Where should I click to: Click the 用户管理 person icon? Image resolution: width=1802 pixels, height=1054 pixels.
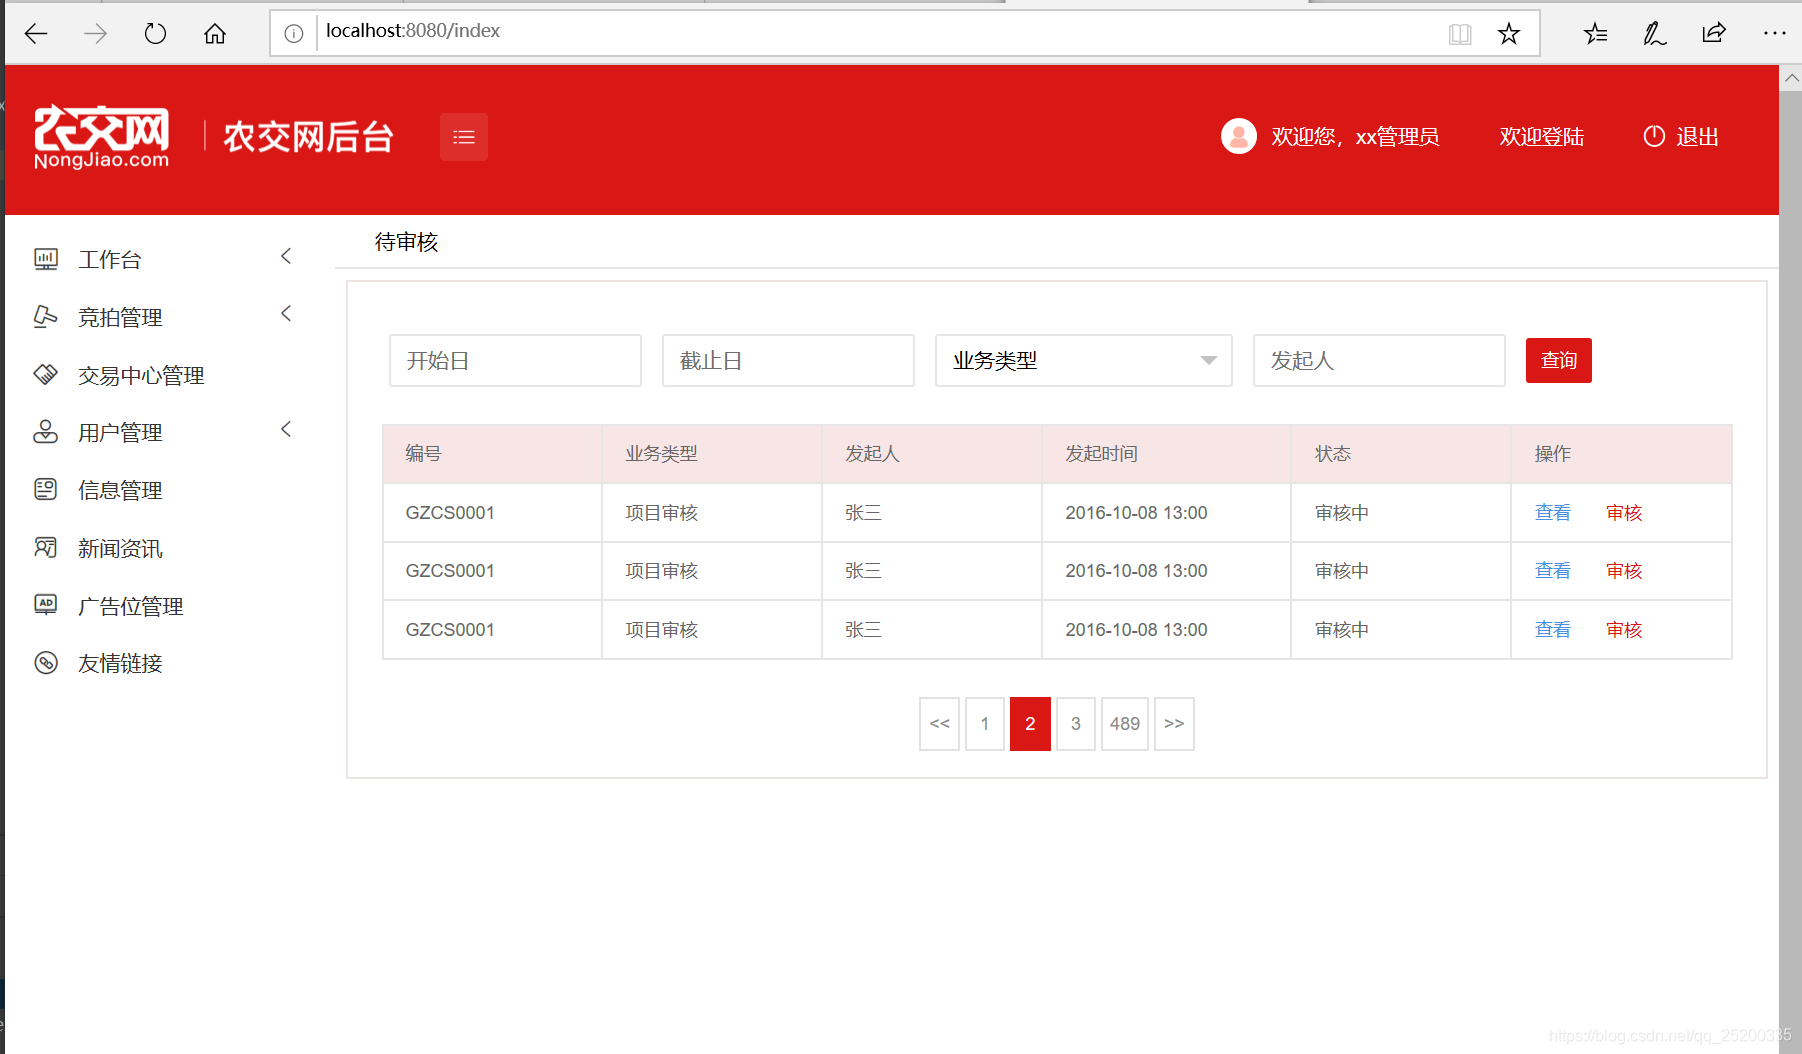pos(46,432)
